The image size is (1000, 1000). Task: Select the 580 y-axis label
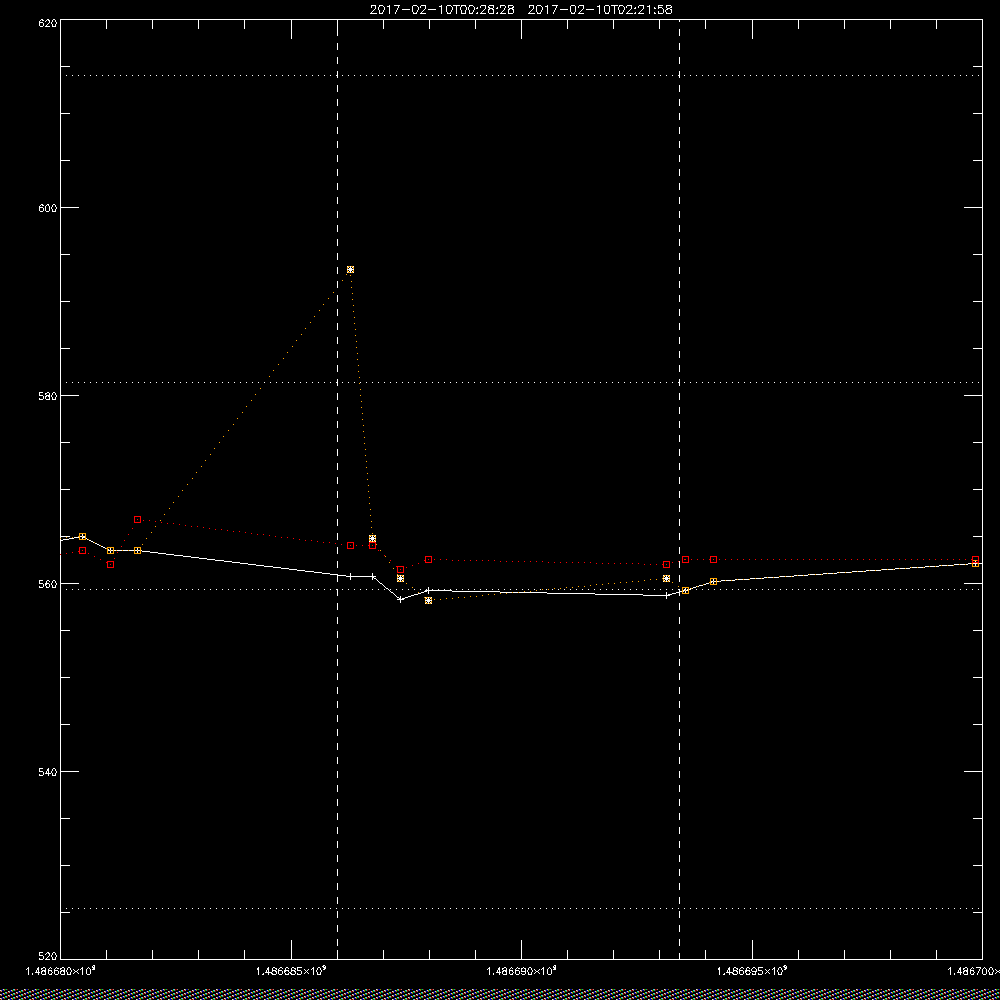coord(48,395)
